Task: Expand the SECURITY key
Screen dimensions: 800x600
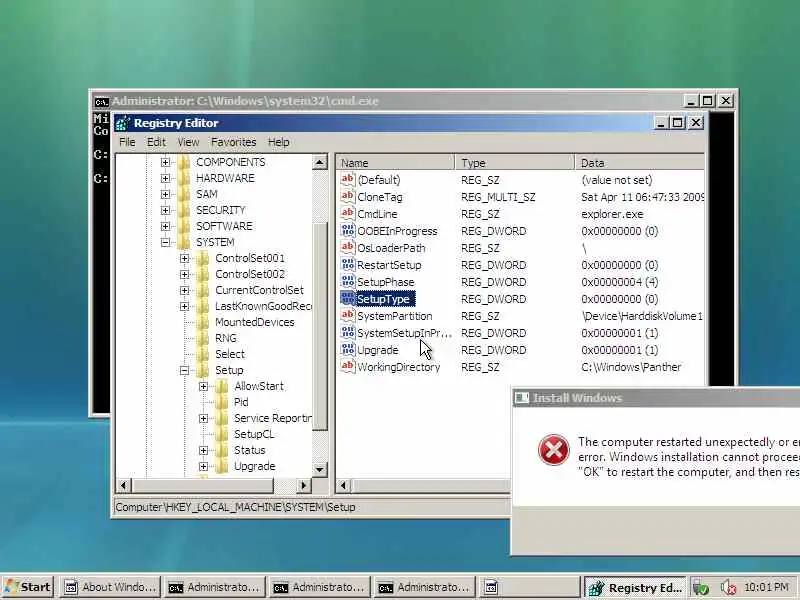Action: point(165,210)
